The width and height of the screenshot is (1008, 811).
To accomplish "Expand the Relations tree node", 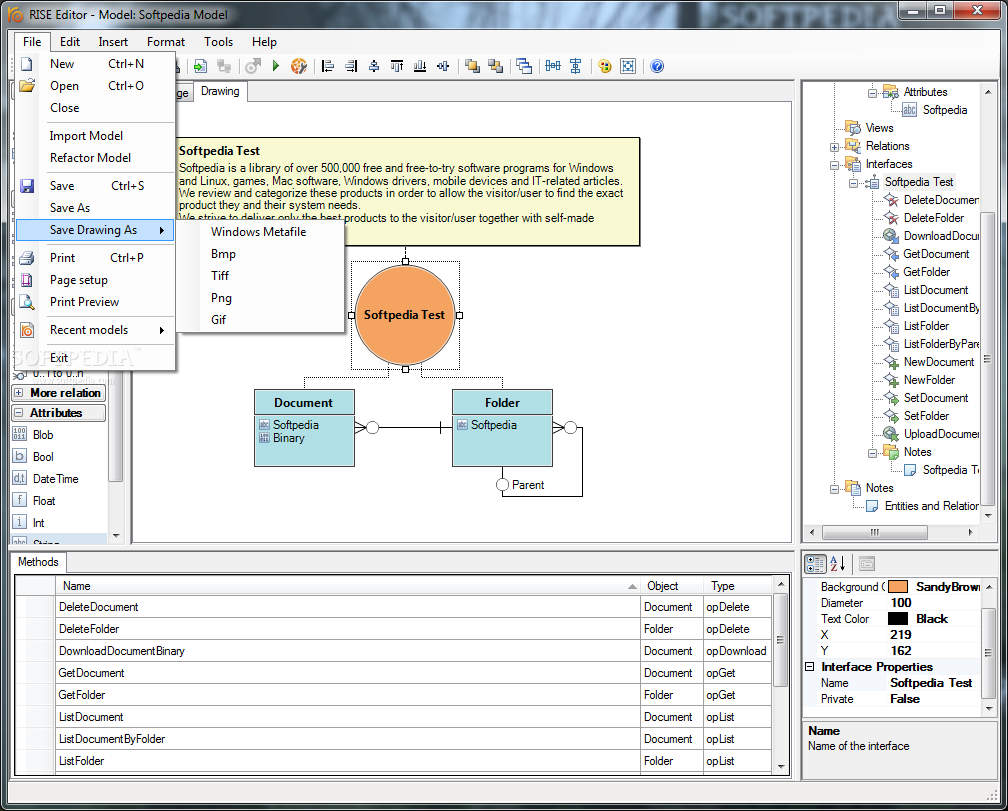I will click(x=834, y=147).
